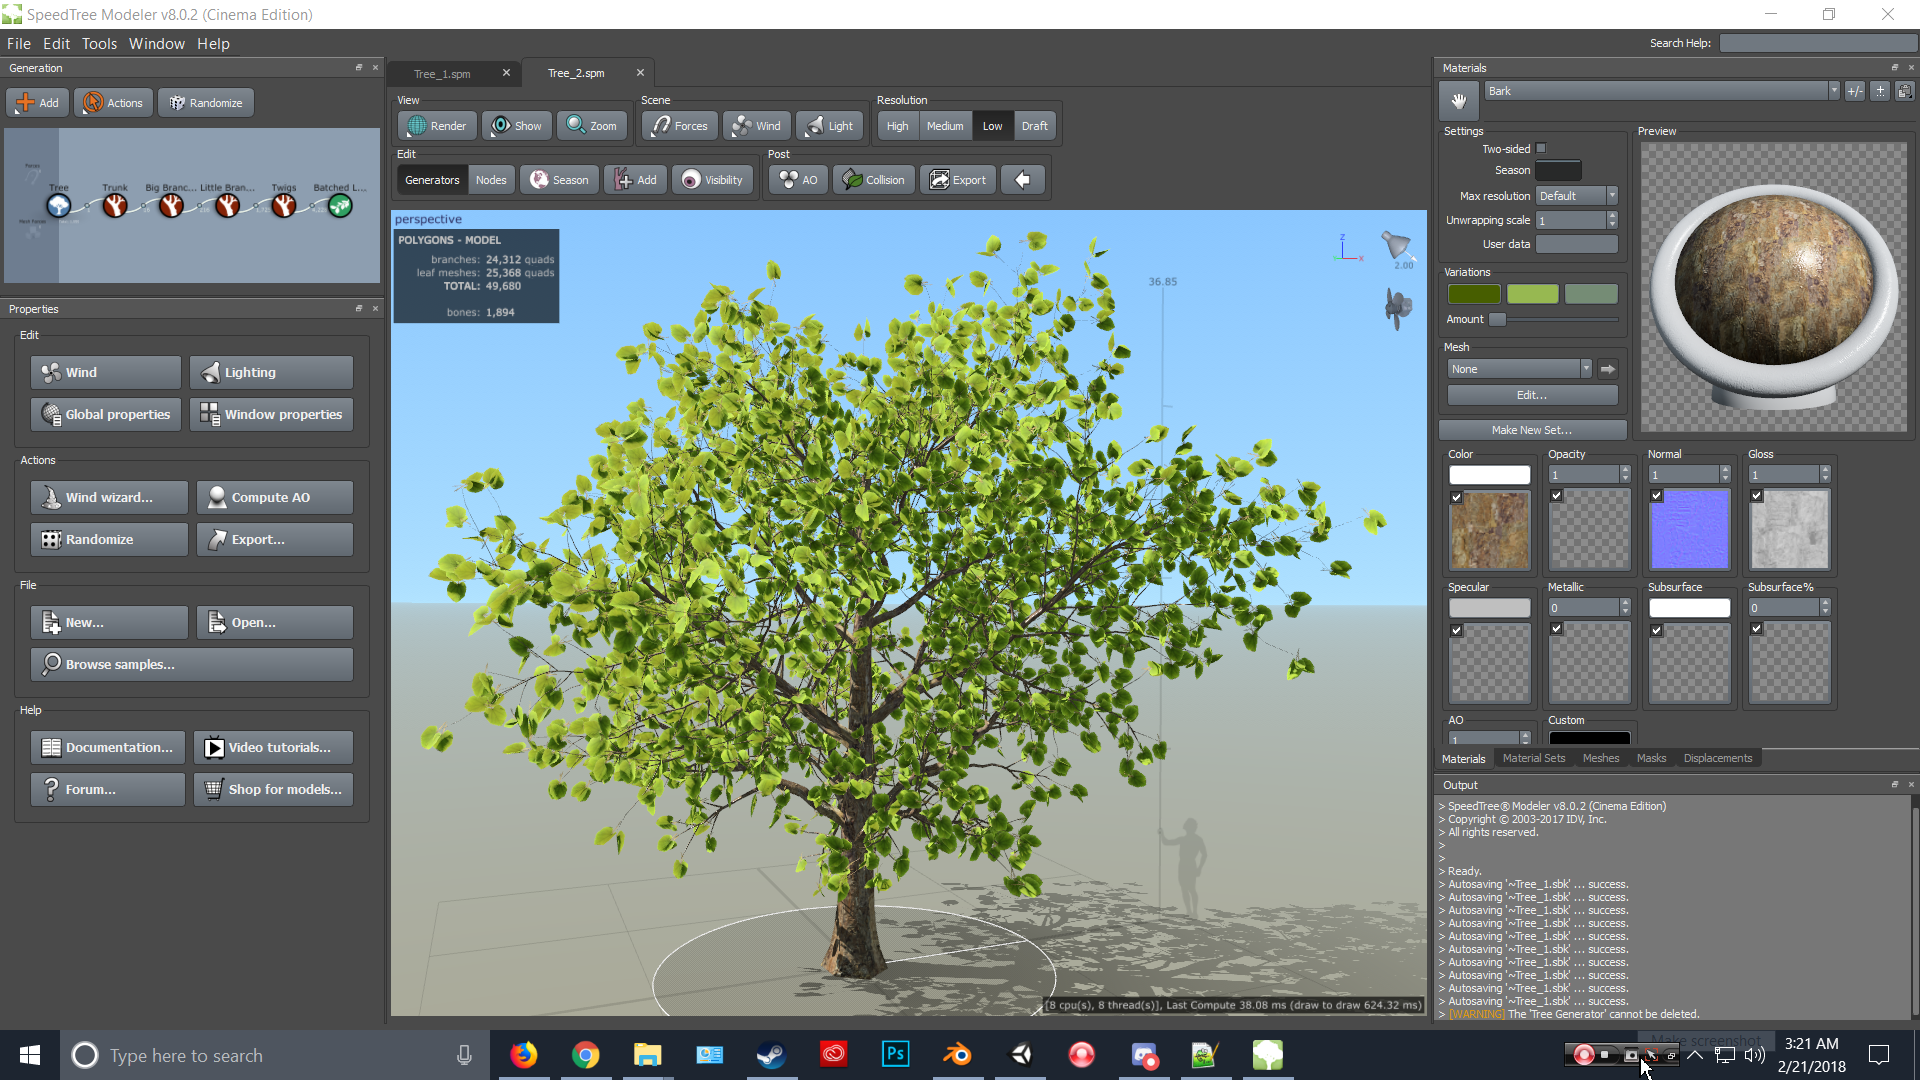Toggle the Normal map checkbox
Screen dimensions: 1920x1080
(x=1657, y=496)
